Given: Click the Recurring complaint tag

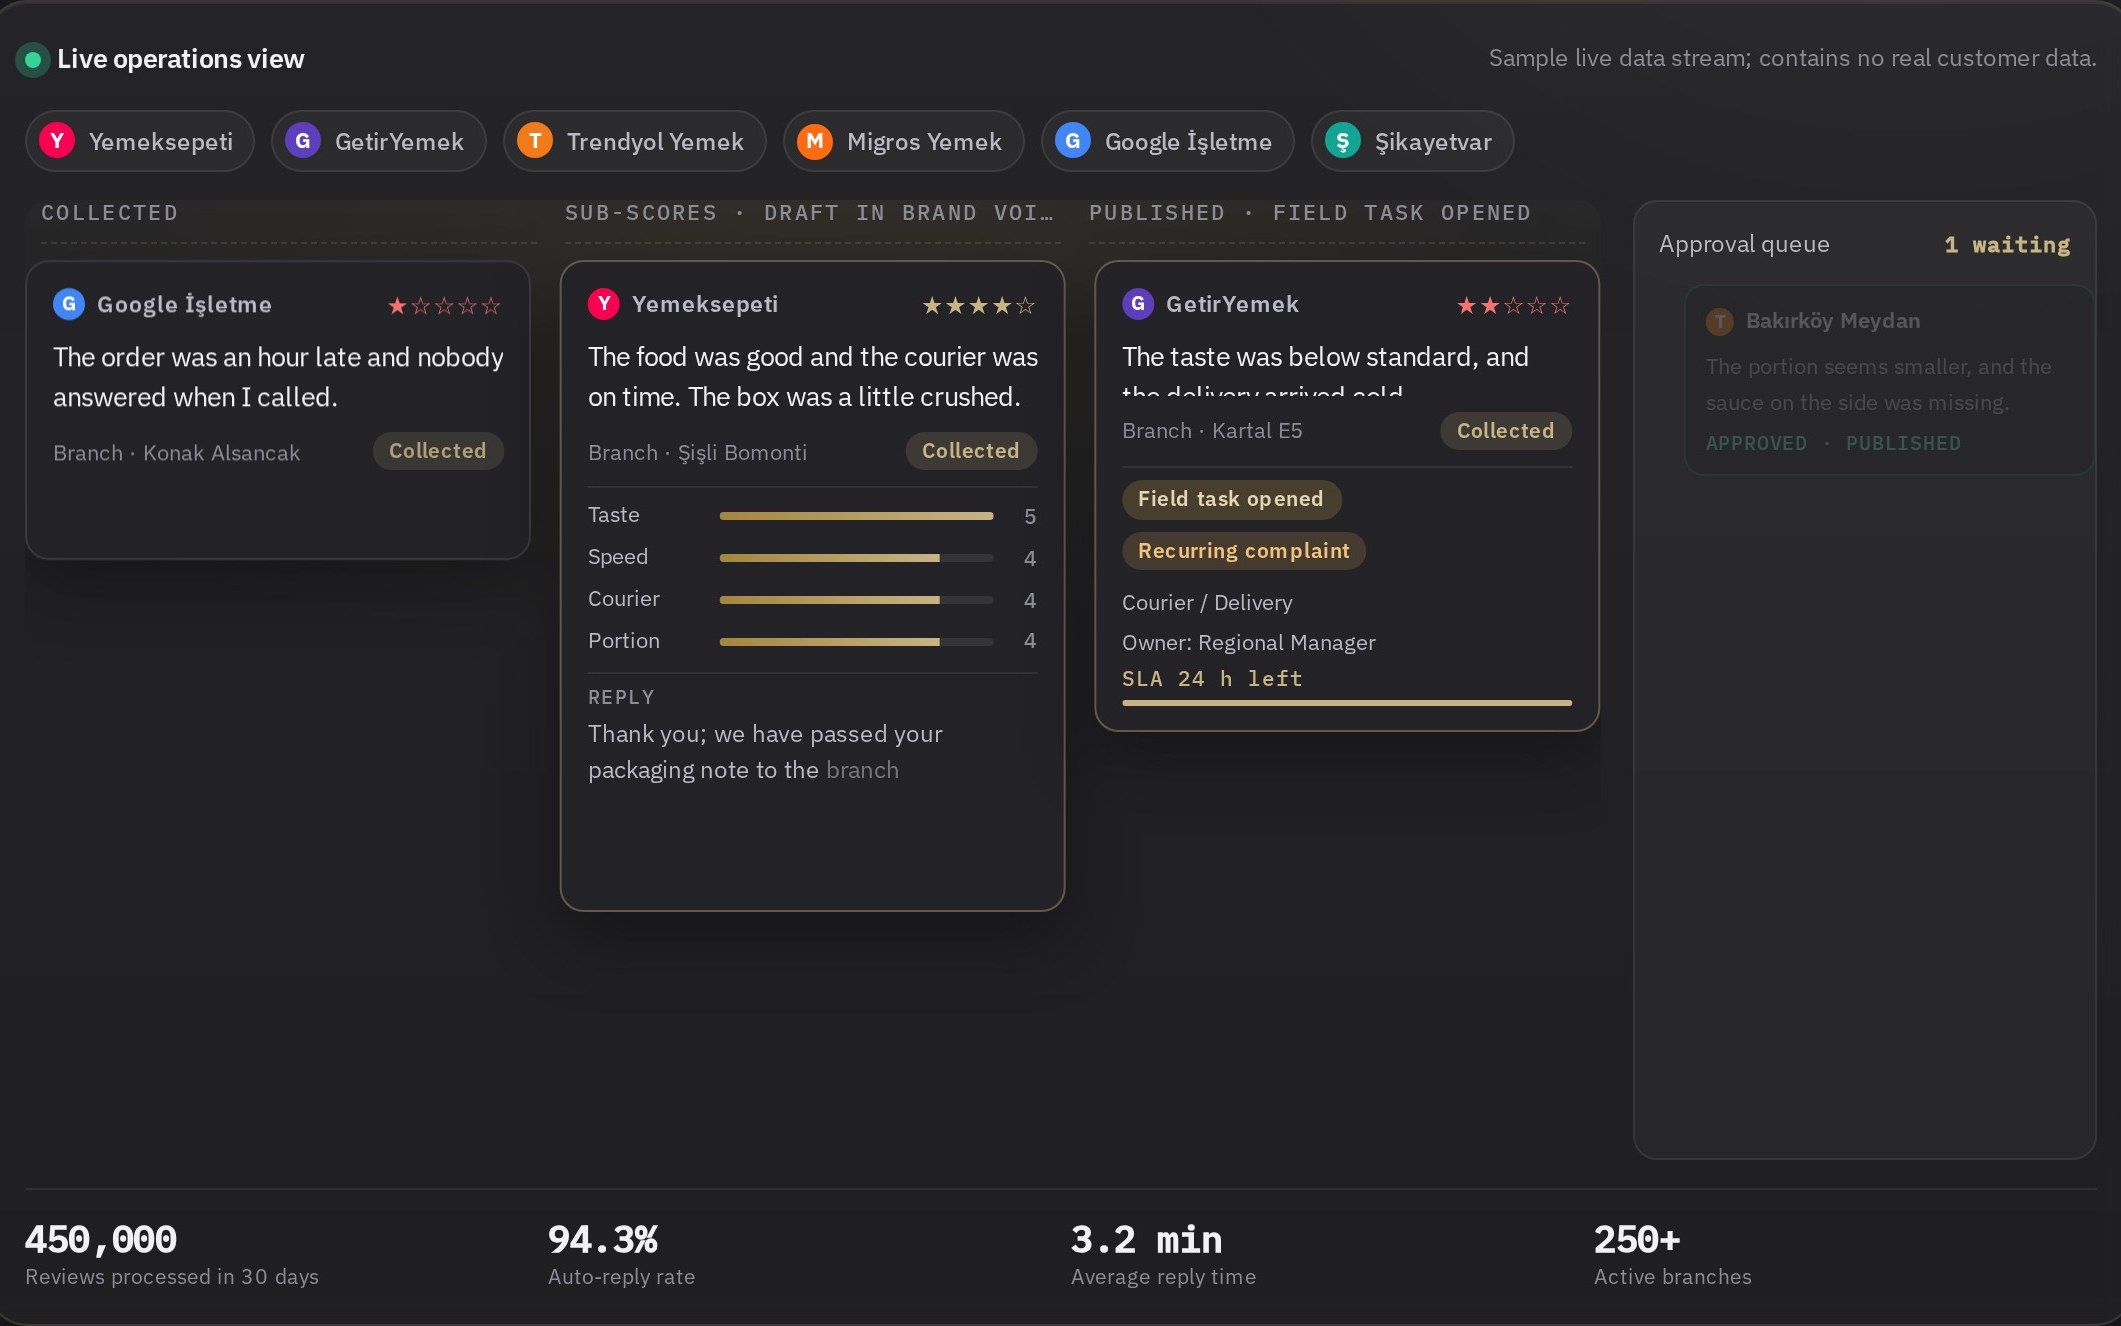Looking at the screenshot, I should [1244, 551].
